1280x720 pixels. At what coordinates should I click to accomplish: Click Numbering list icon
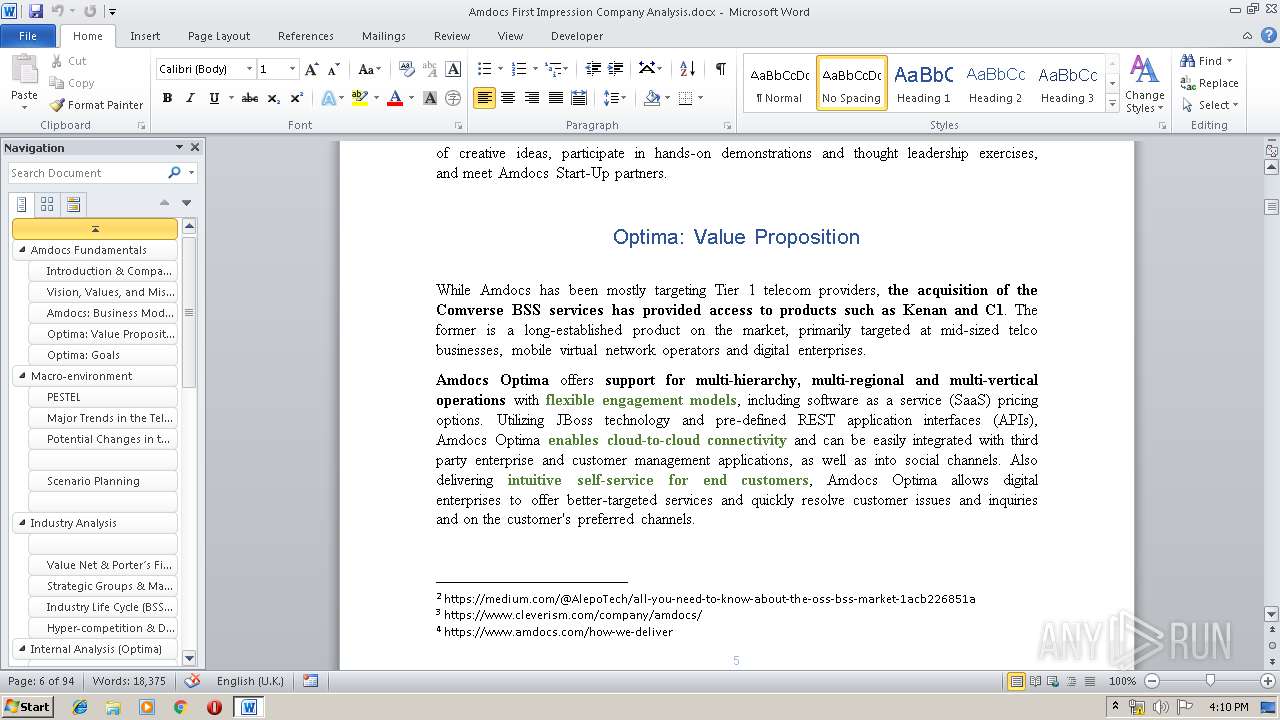click(x=518, y=69)
